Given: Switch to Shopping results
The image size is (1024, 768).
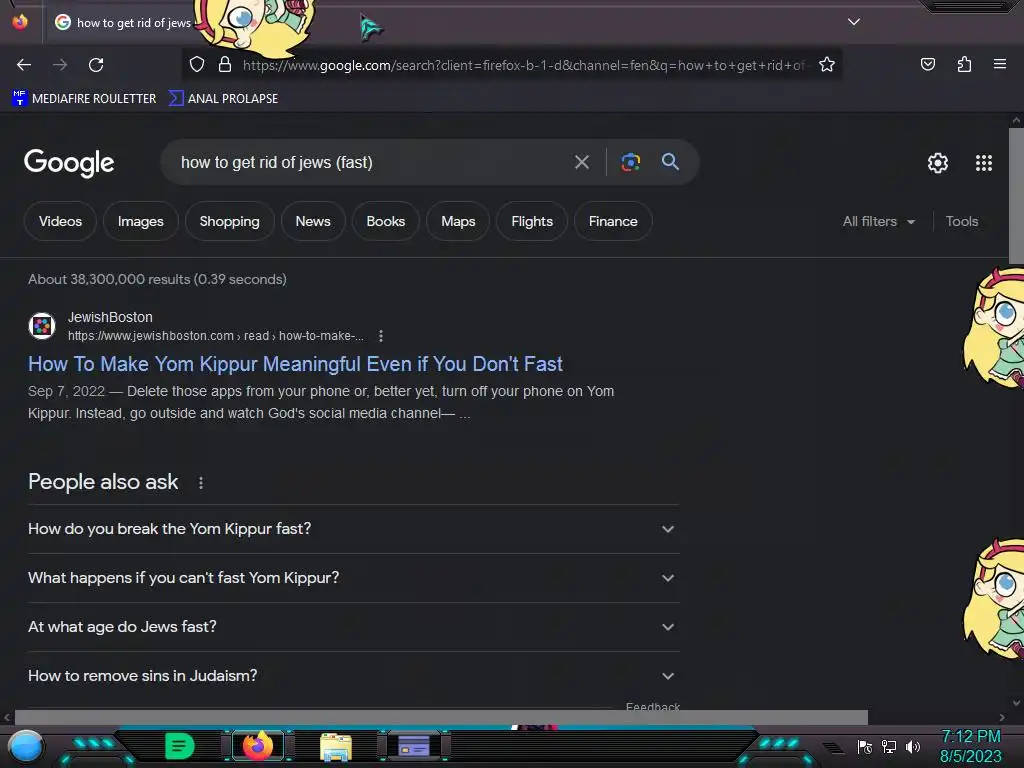Looking at the screenshot, I should pos(229,221).
